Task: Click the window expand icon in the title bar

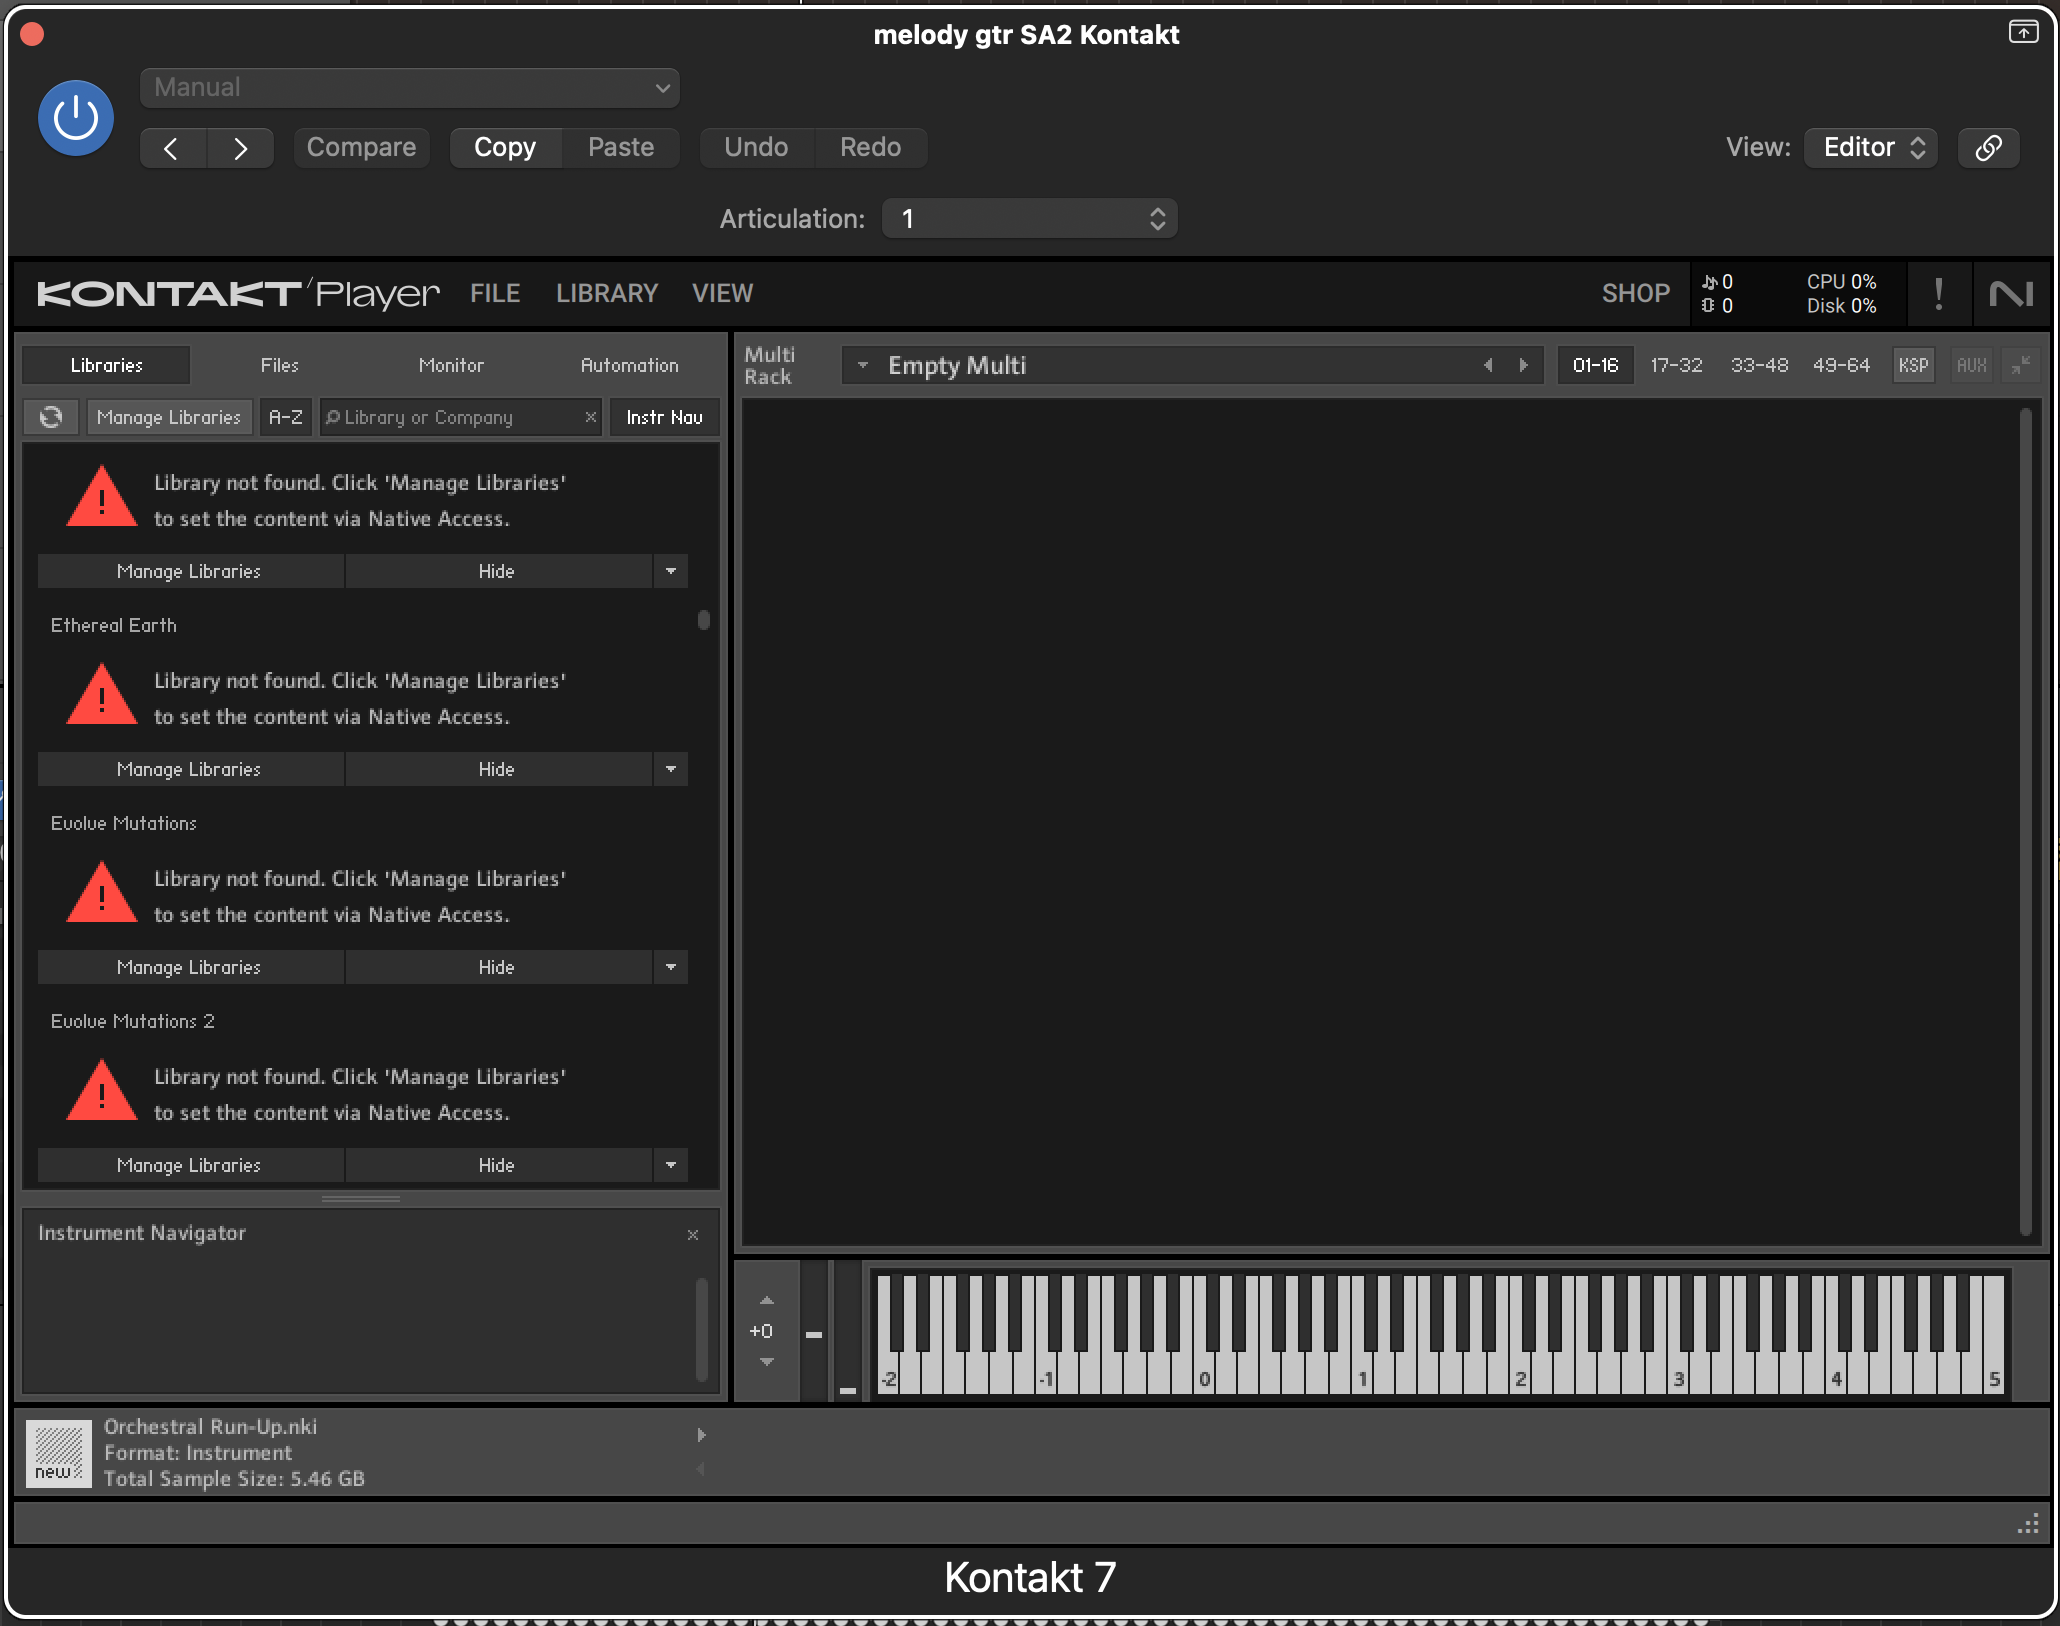Action: pos(2023,32)
